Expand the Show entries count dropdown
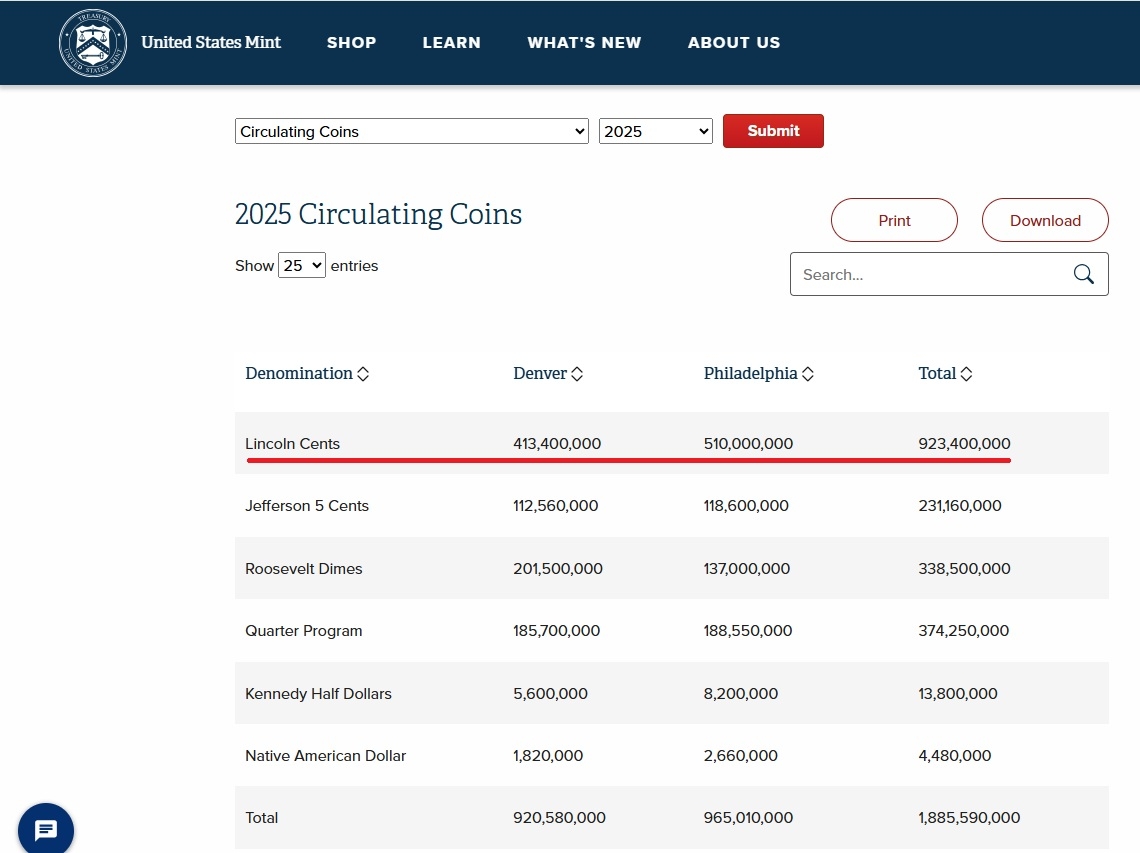The width and height of the screenshot is (1140, 853). 302,266
